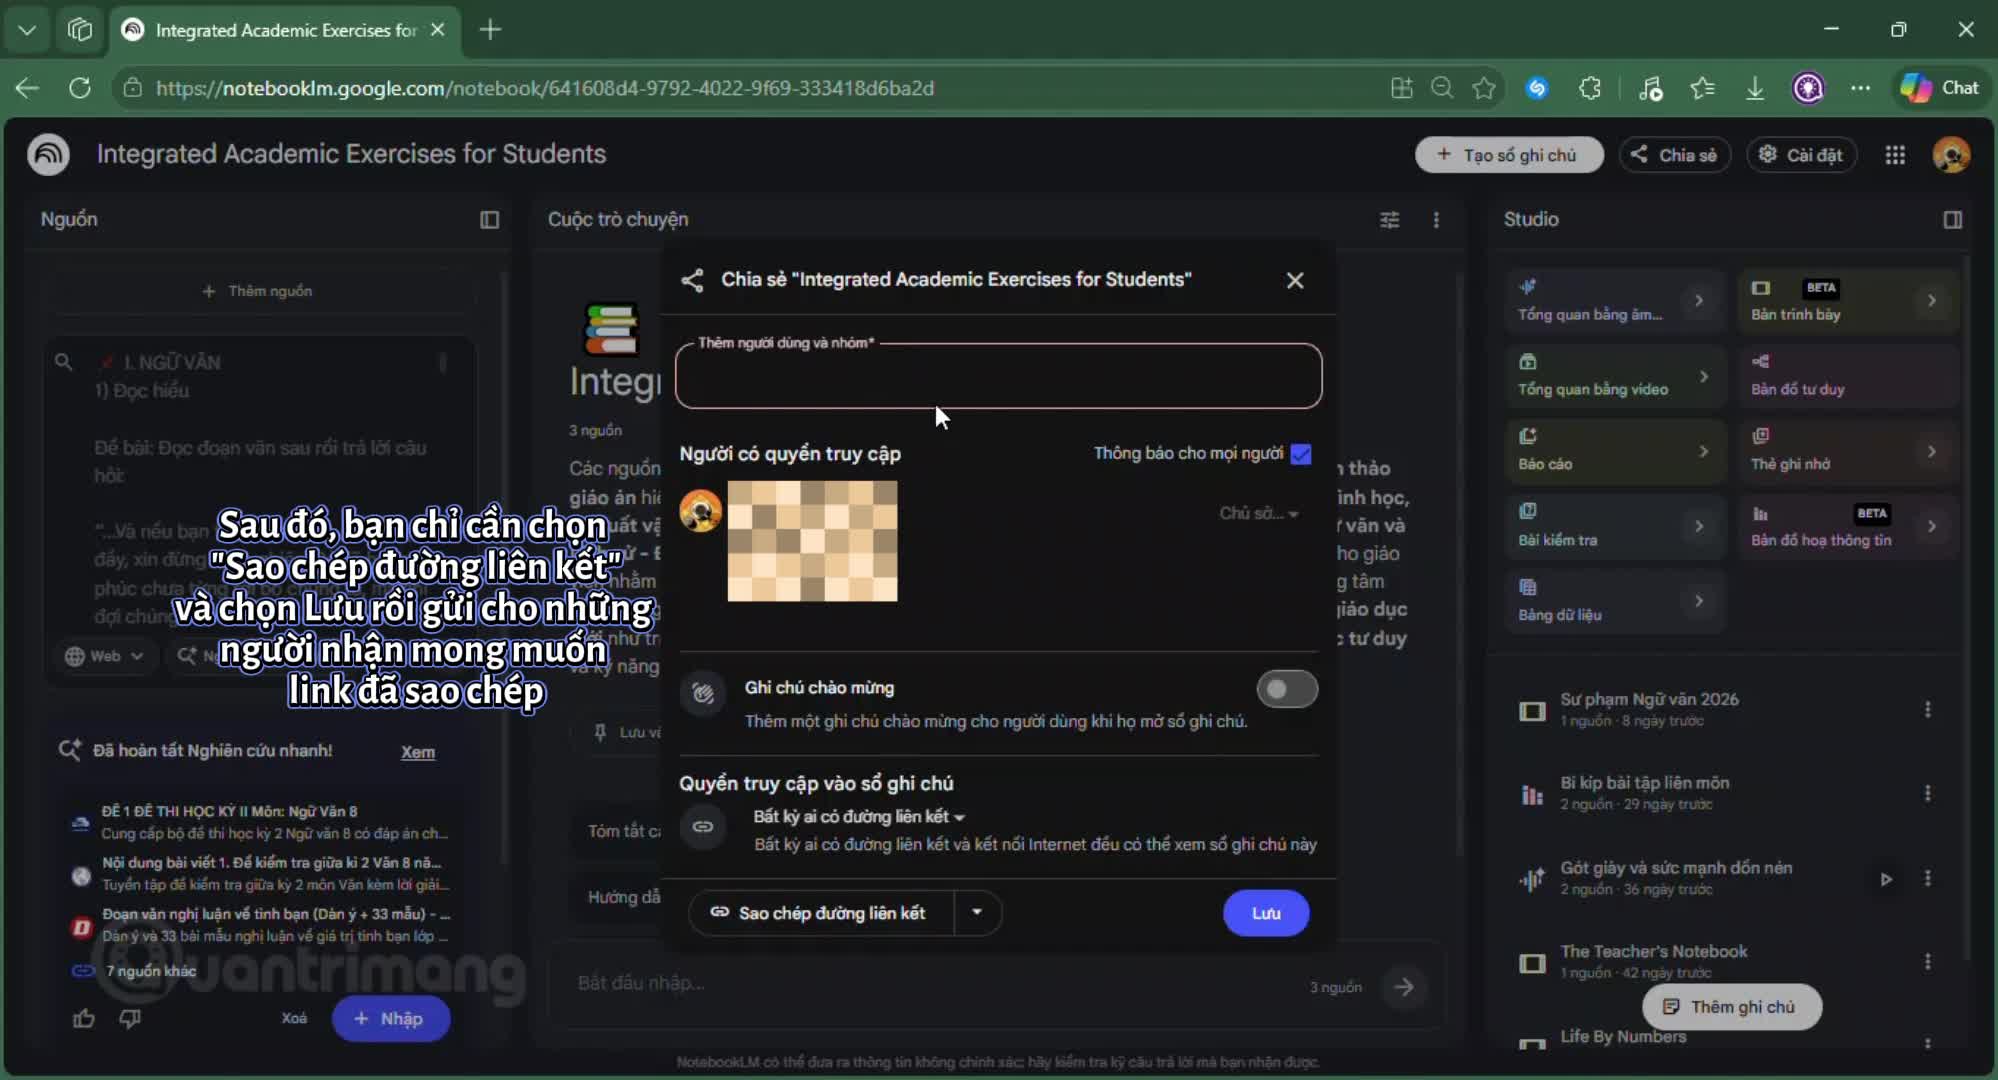Expand Thẻ ghi nhớ options chevron
This screenshot has height=1080, width=1998.
[x=1931, y=451]
